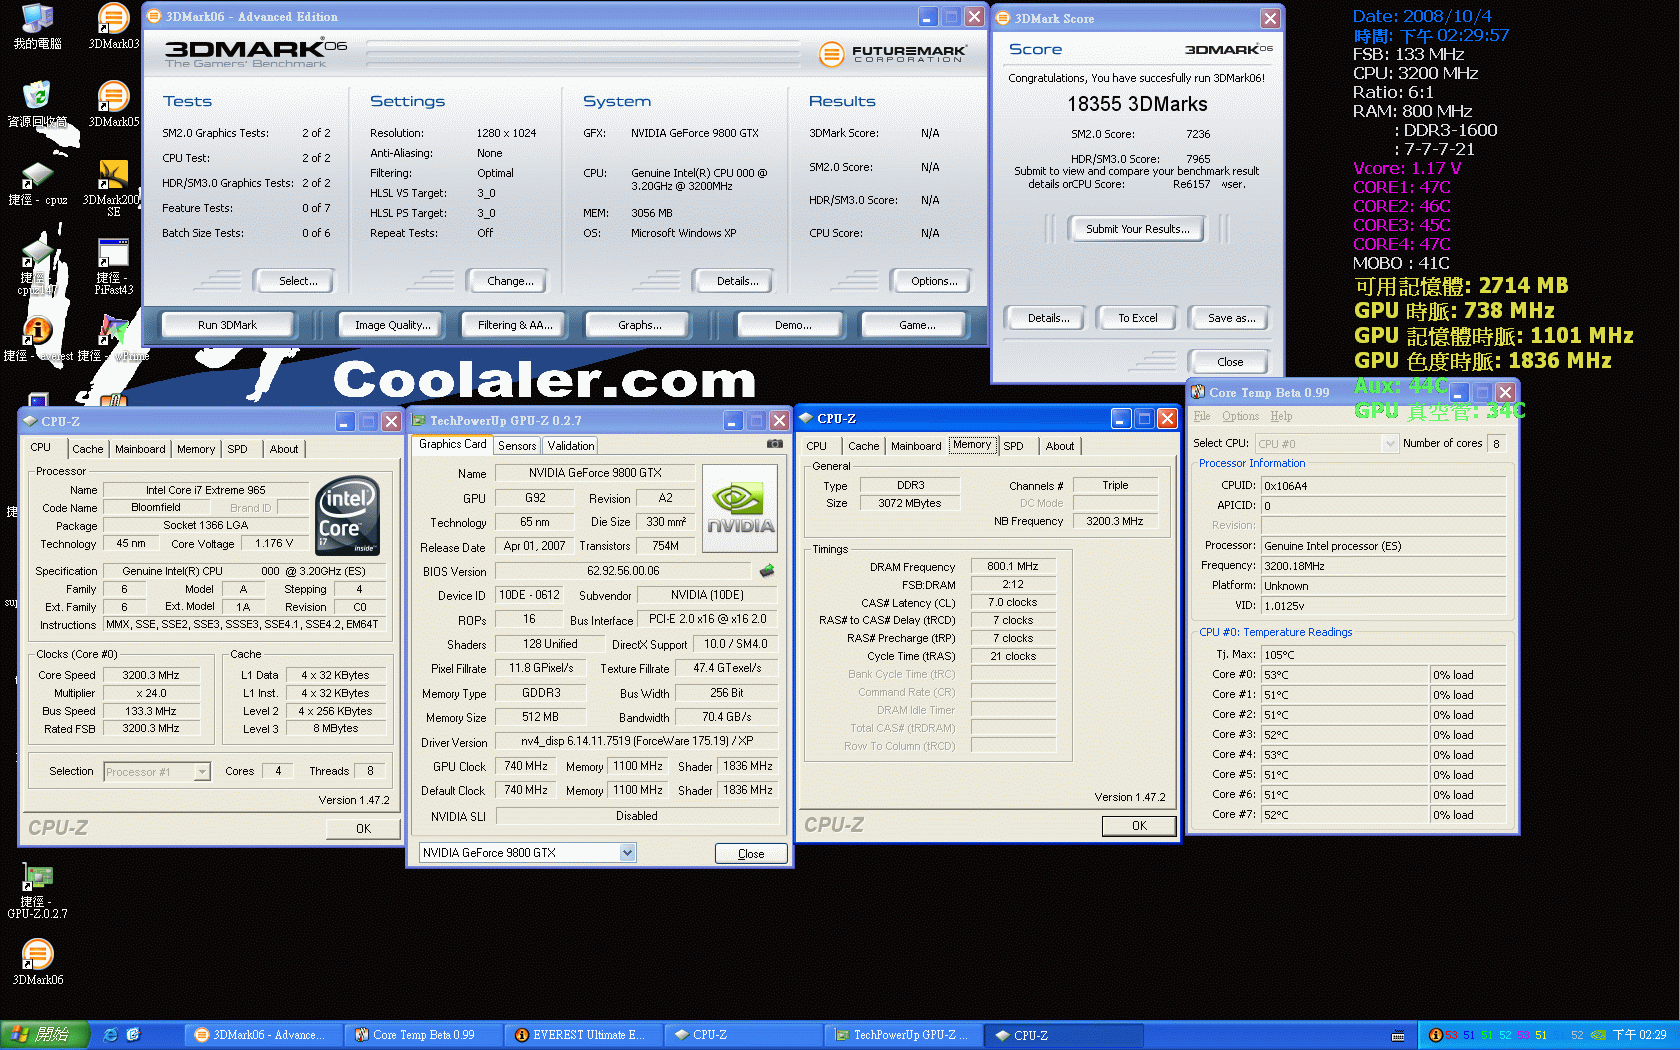
Task: Expand the NVIDIA GeForce 9800 GTX card dropdown
Action: tap(627, 853)
